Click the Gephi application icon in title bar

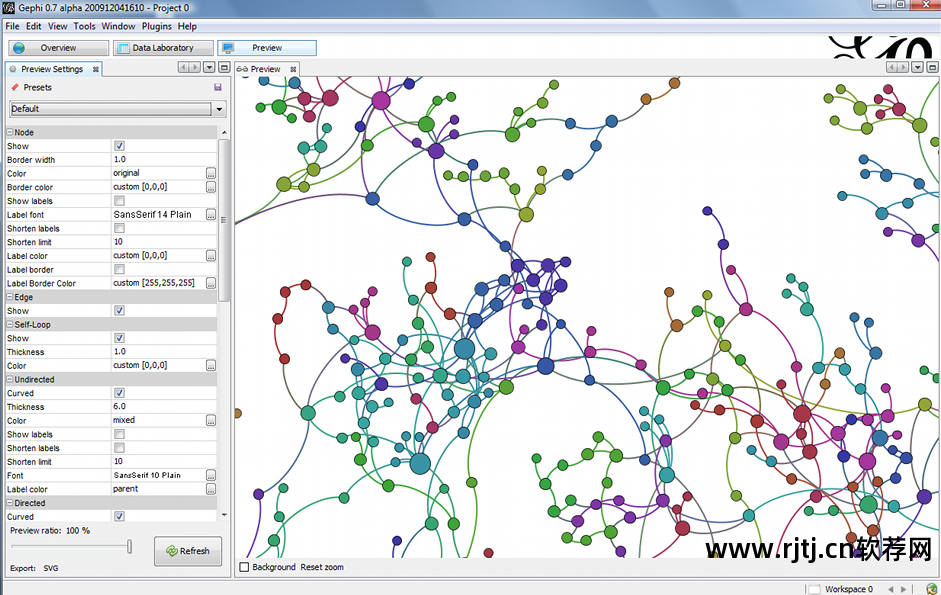coord(8,8)
